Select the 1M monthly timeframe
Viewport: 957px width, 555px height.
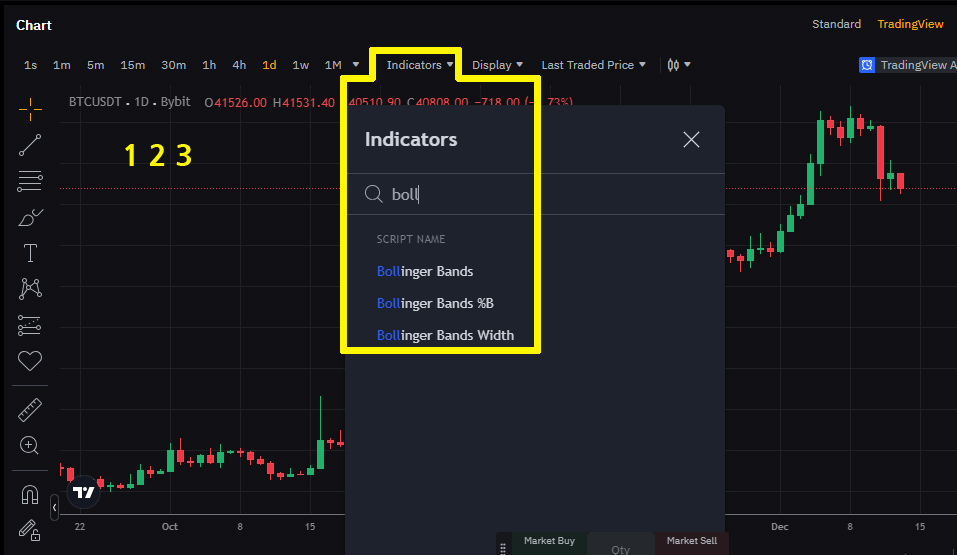point(333,65)
